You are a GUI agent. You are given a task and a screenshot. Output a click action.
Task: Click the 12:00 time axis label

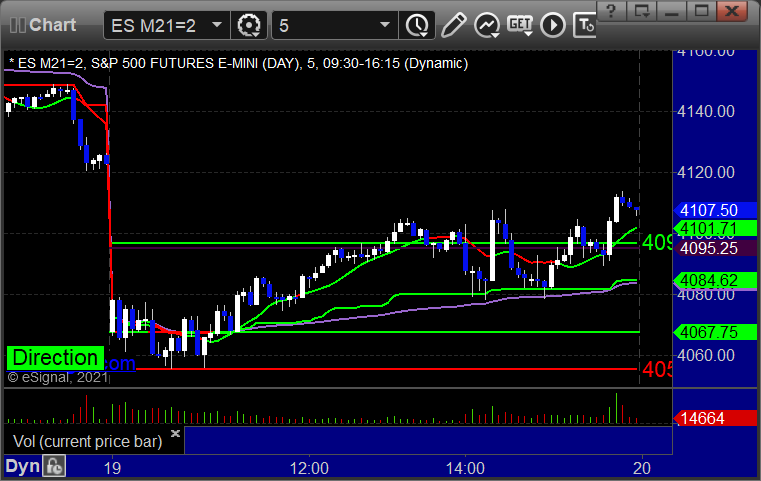pos(309,468)
